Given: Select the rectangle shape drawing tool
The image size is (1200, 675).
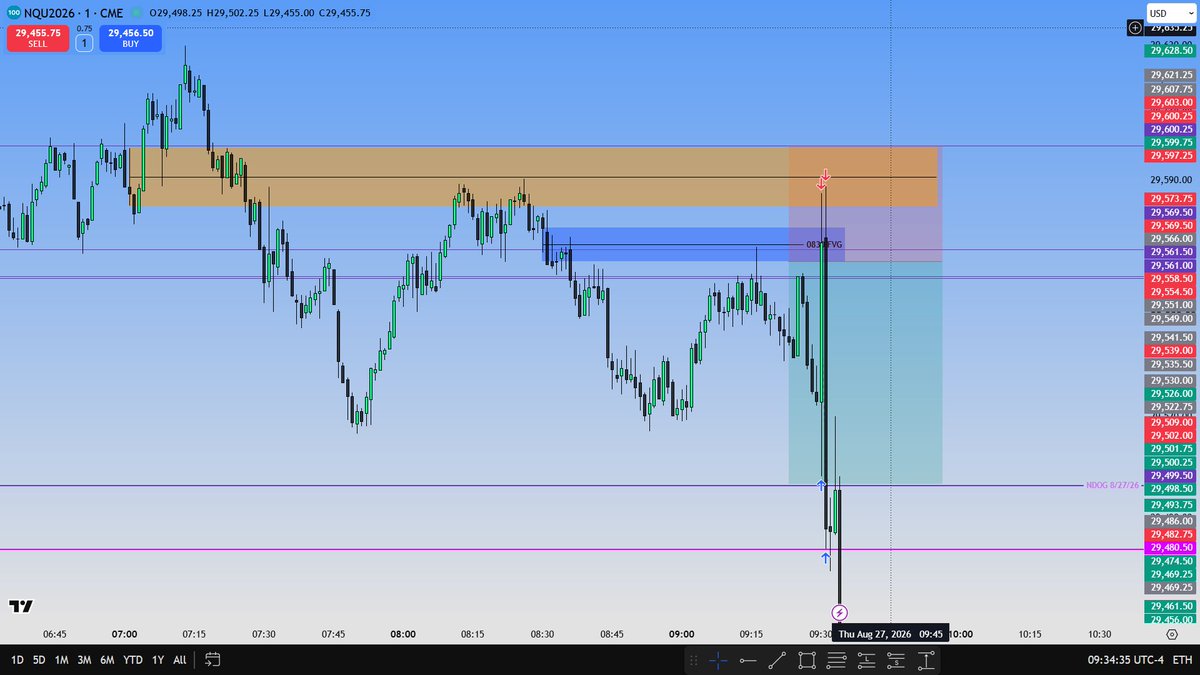Looking at the screenshot, I should [x=807, y=660].
